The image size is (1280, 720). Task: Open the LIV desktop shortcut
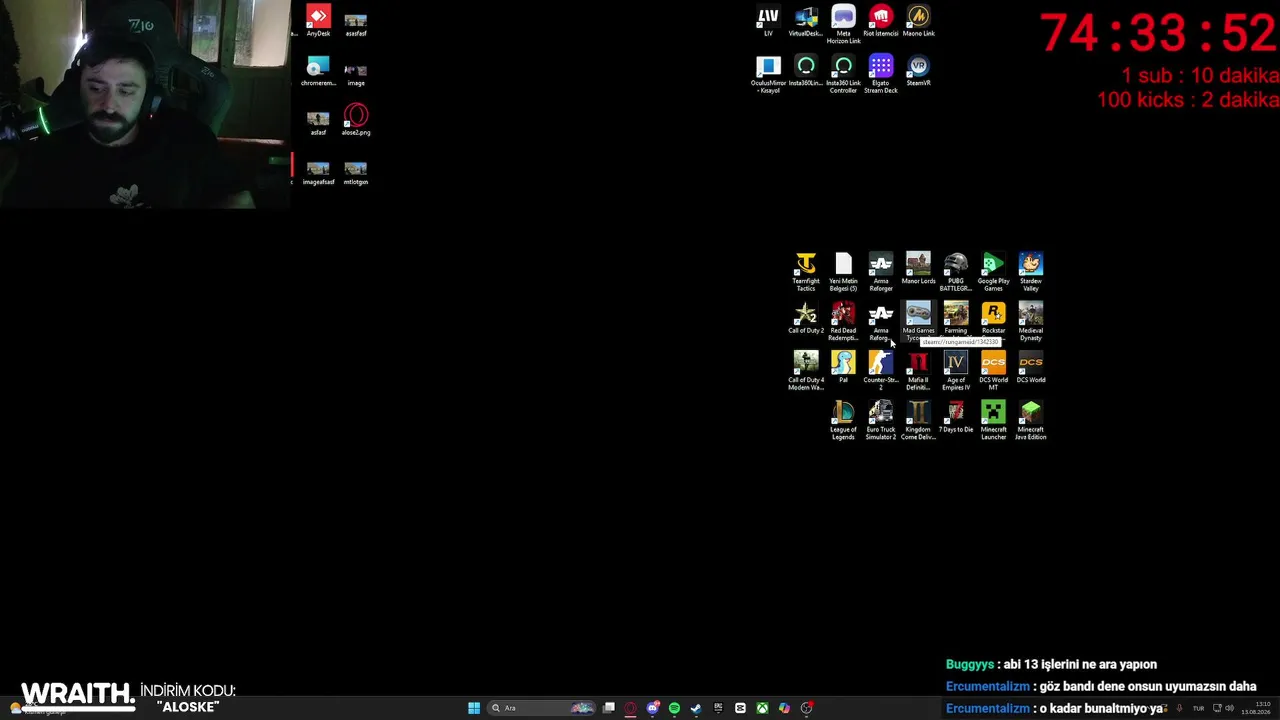[x=768, y=21]
